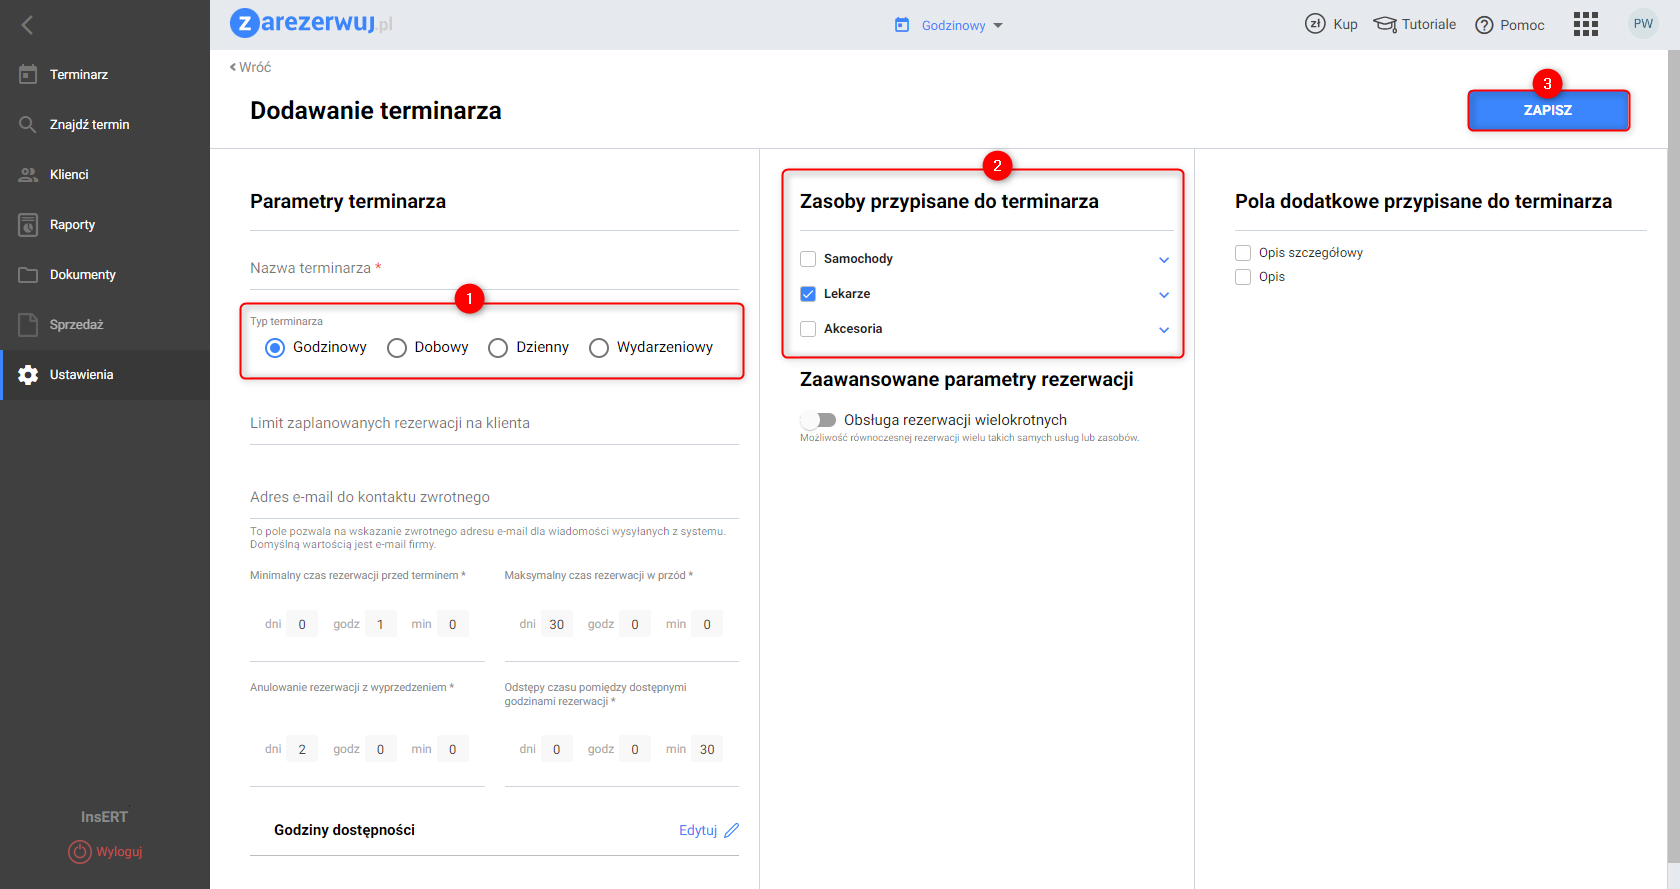The height and width of the screenshot is (889, 1680).
Task: Click the apps grid icon in header
Action: (x=1585, y=24)
